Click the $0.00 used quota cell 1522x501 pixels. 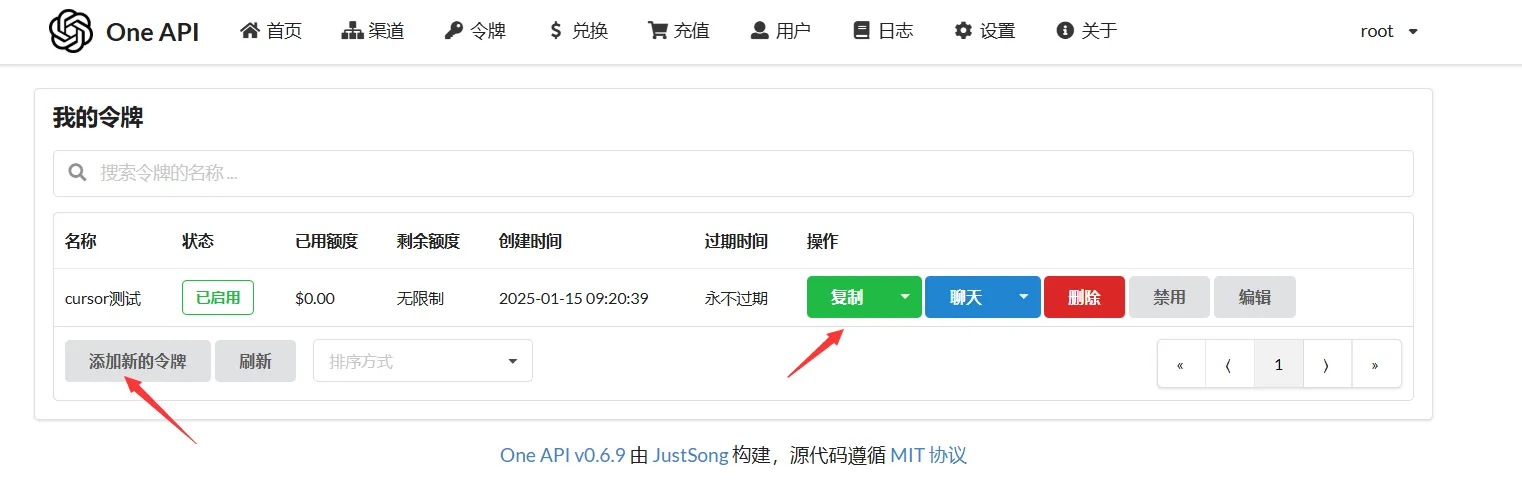point(315,298)
